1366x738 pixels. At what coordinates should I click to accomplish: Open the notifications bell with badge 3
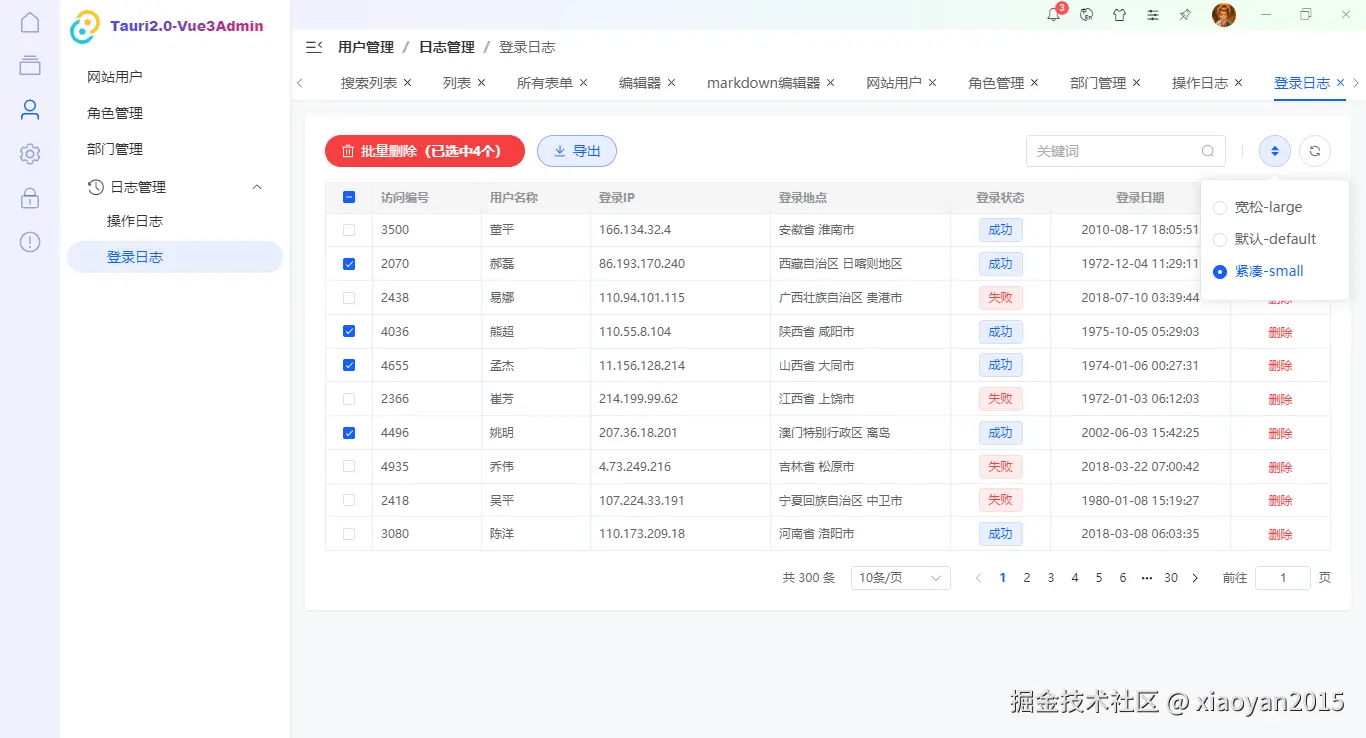pyautogui.click(x=1053, y=14)
